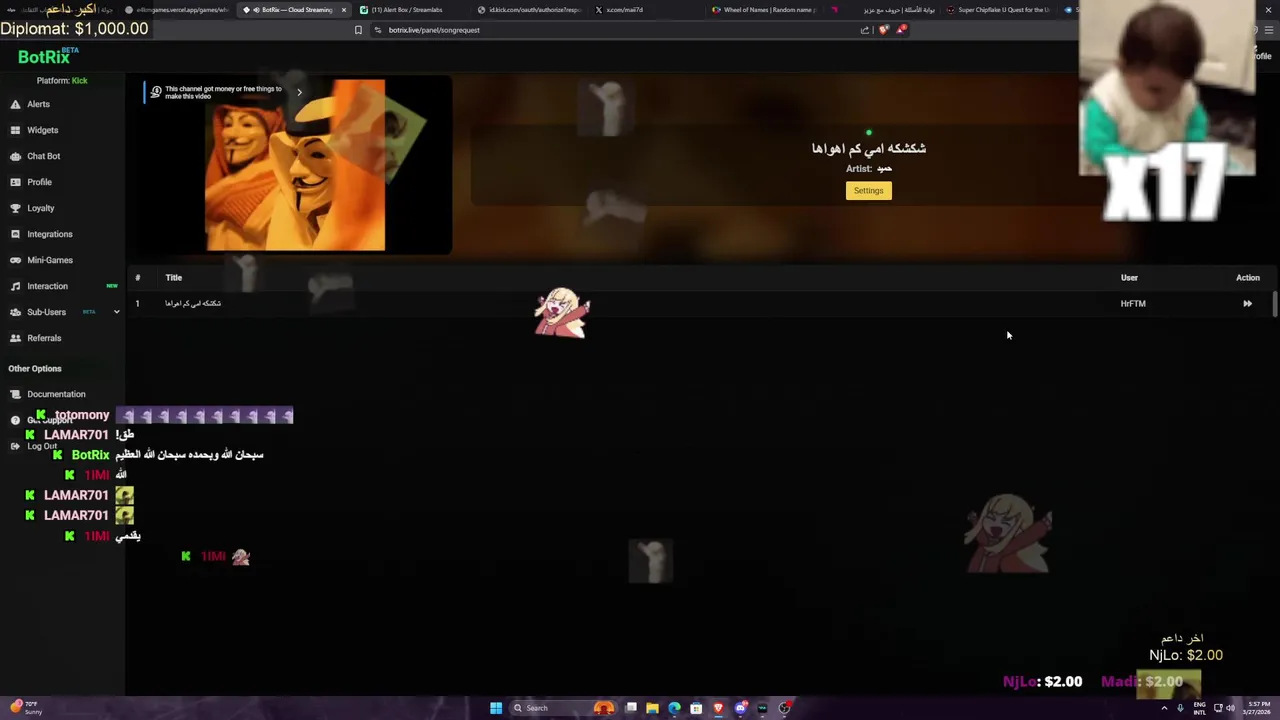Click the yellow Settings button
This screenshot has width=1280, height=720.
868,191
